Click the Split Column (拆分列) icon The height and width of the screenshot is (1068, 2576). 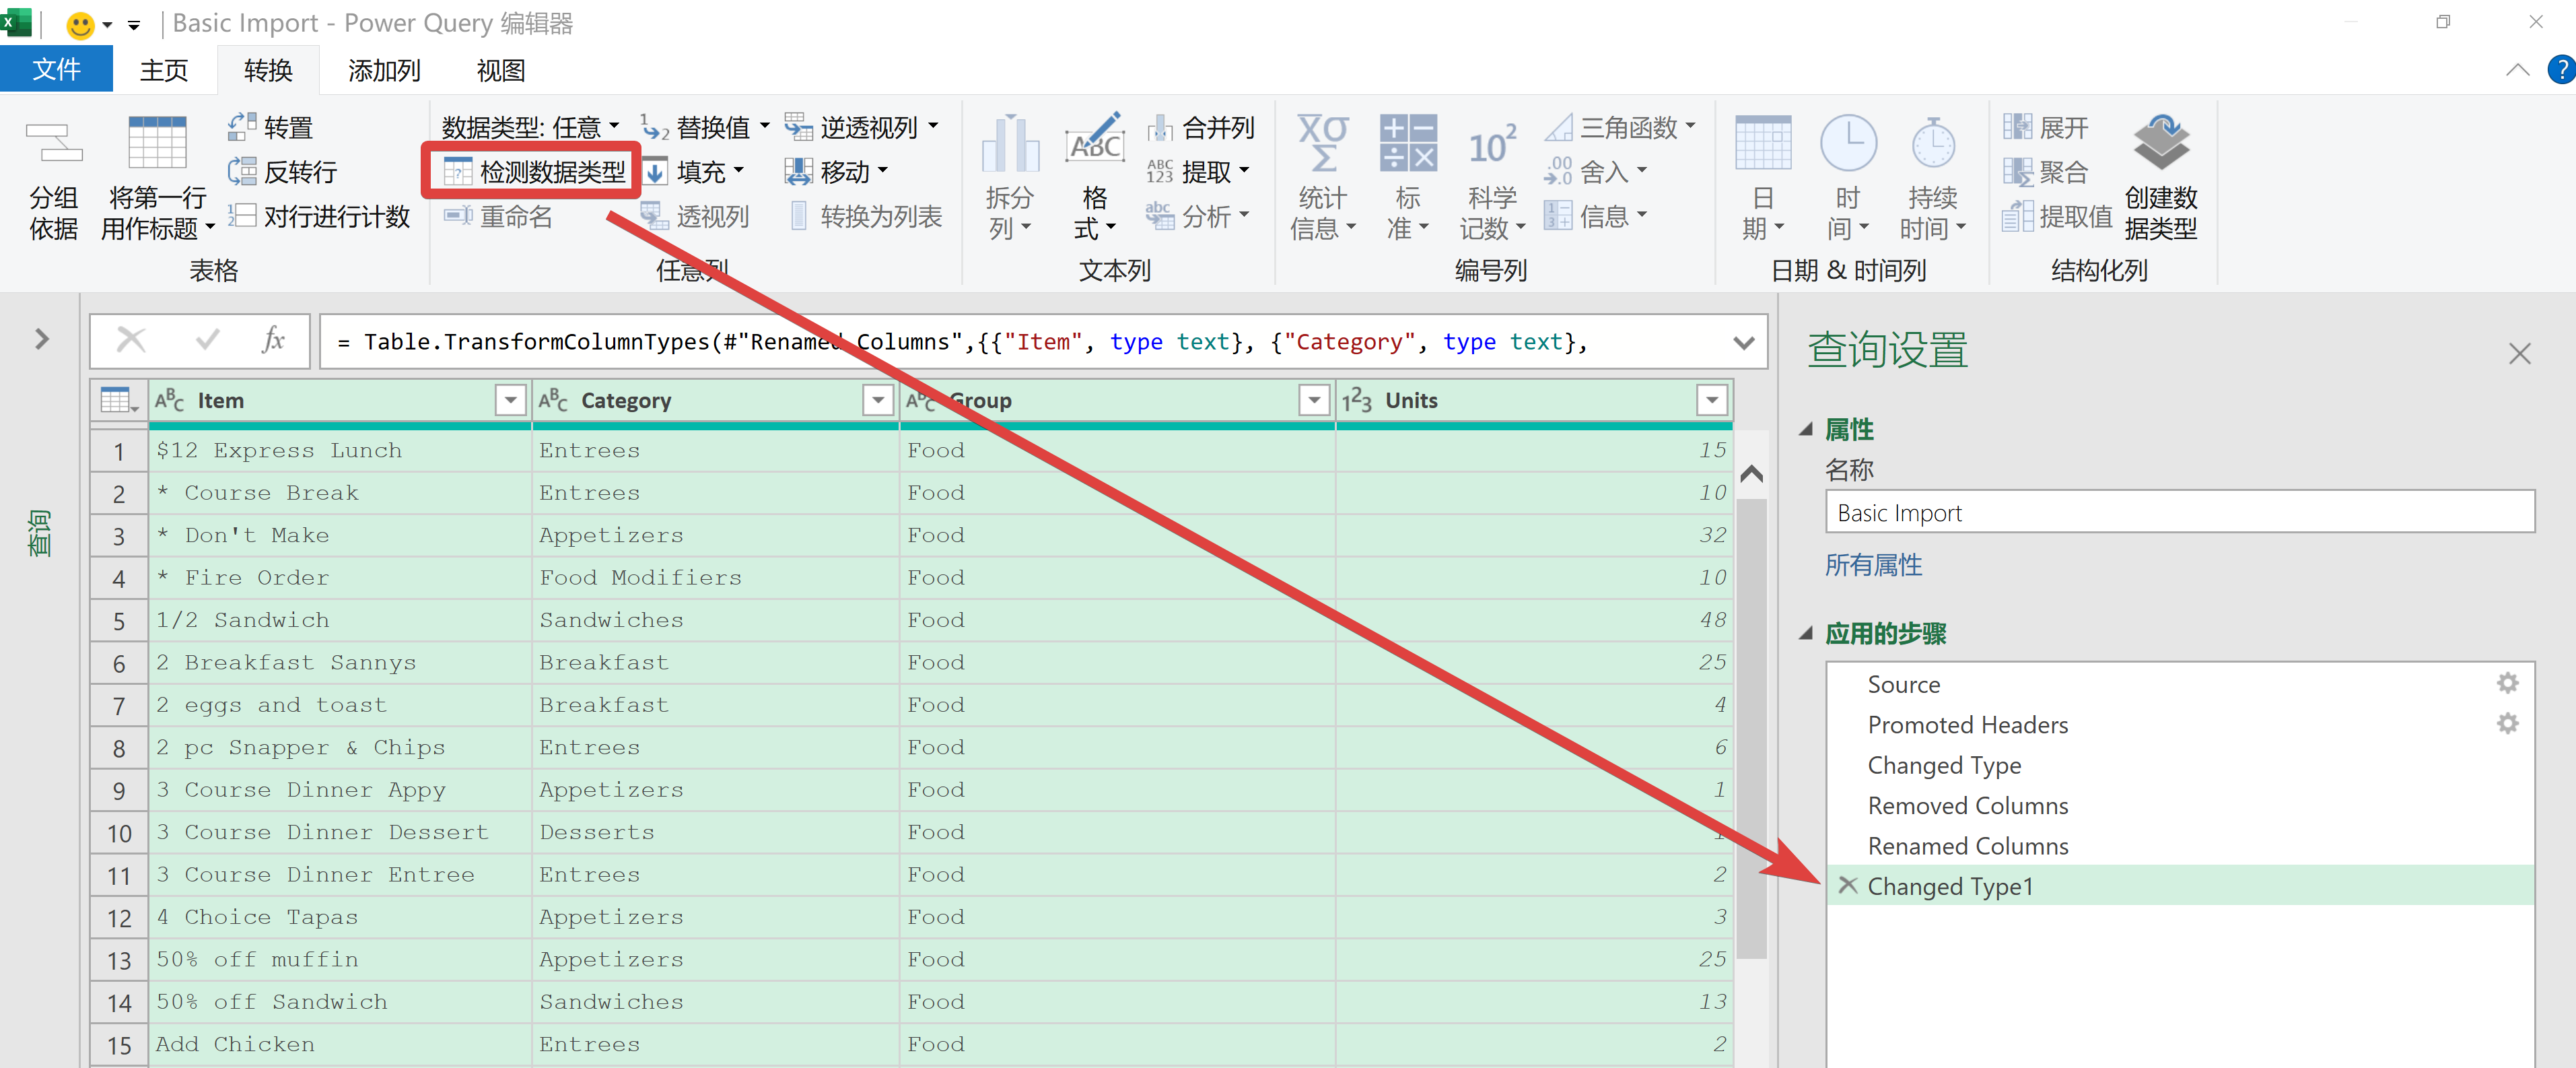pos(1010,145)
